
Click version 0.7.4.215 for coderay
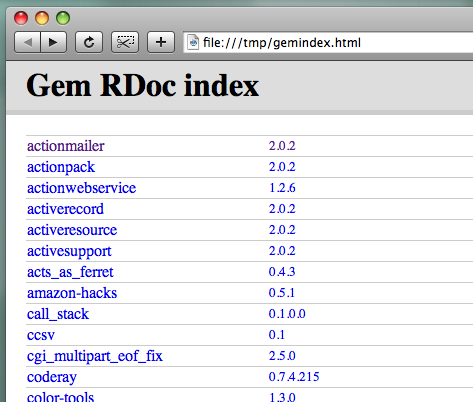[x=294, y=377]
